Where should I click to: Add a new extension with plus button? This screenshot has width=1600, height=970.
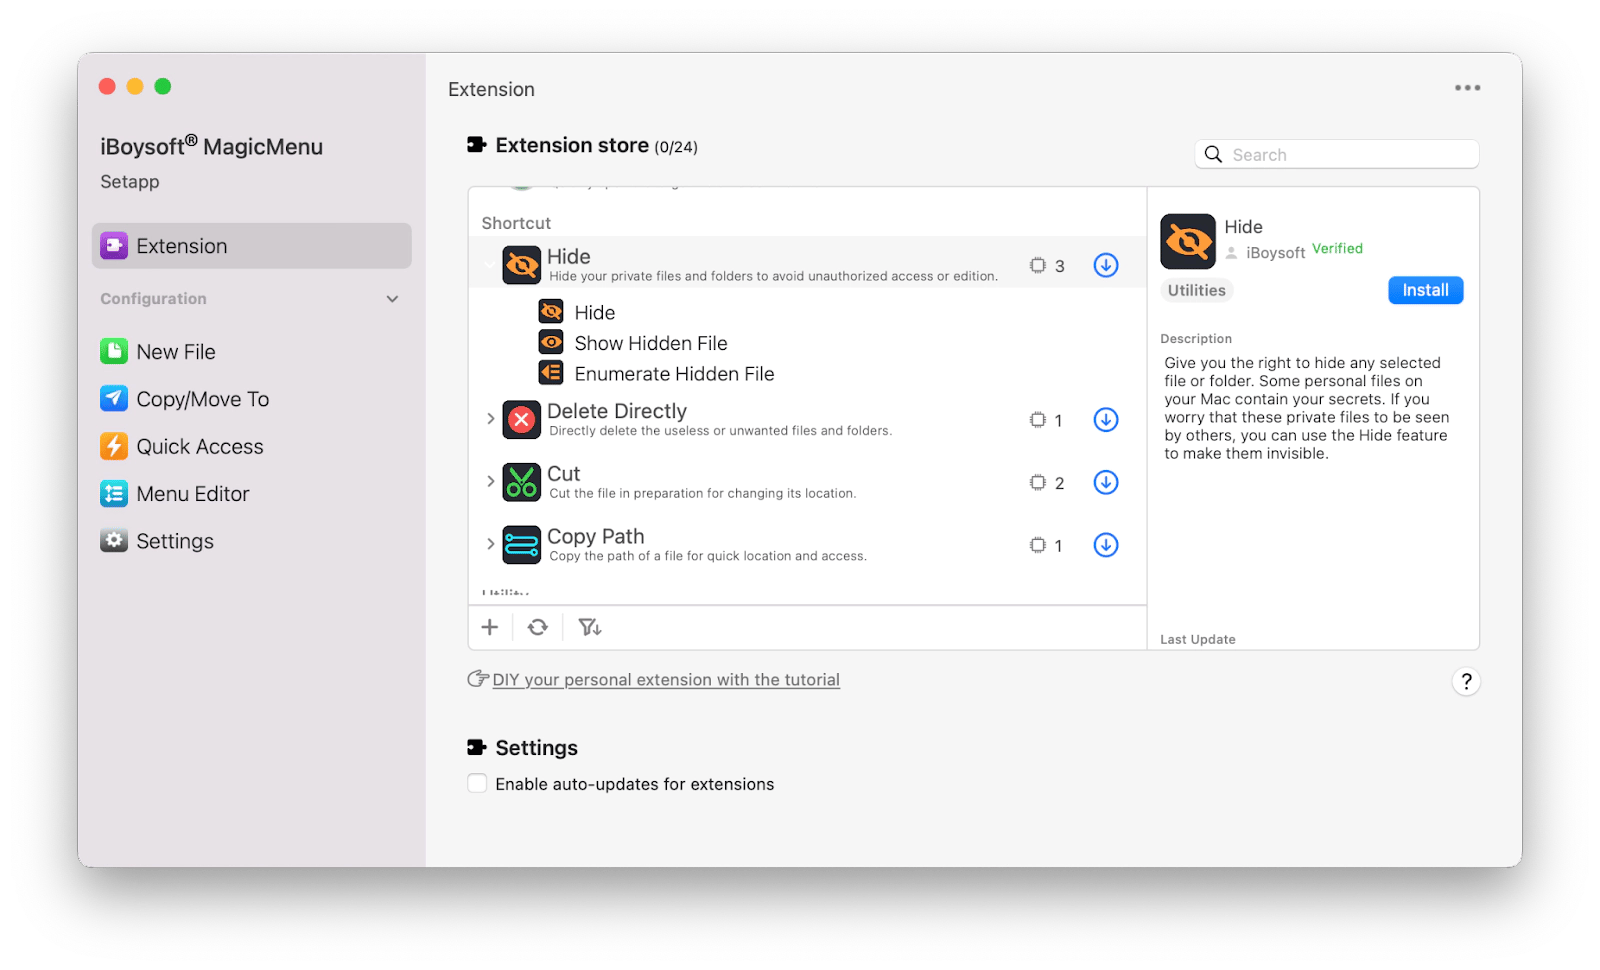[490, 627]
